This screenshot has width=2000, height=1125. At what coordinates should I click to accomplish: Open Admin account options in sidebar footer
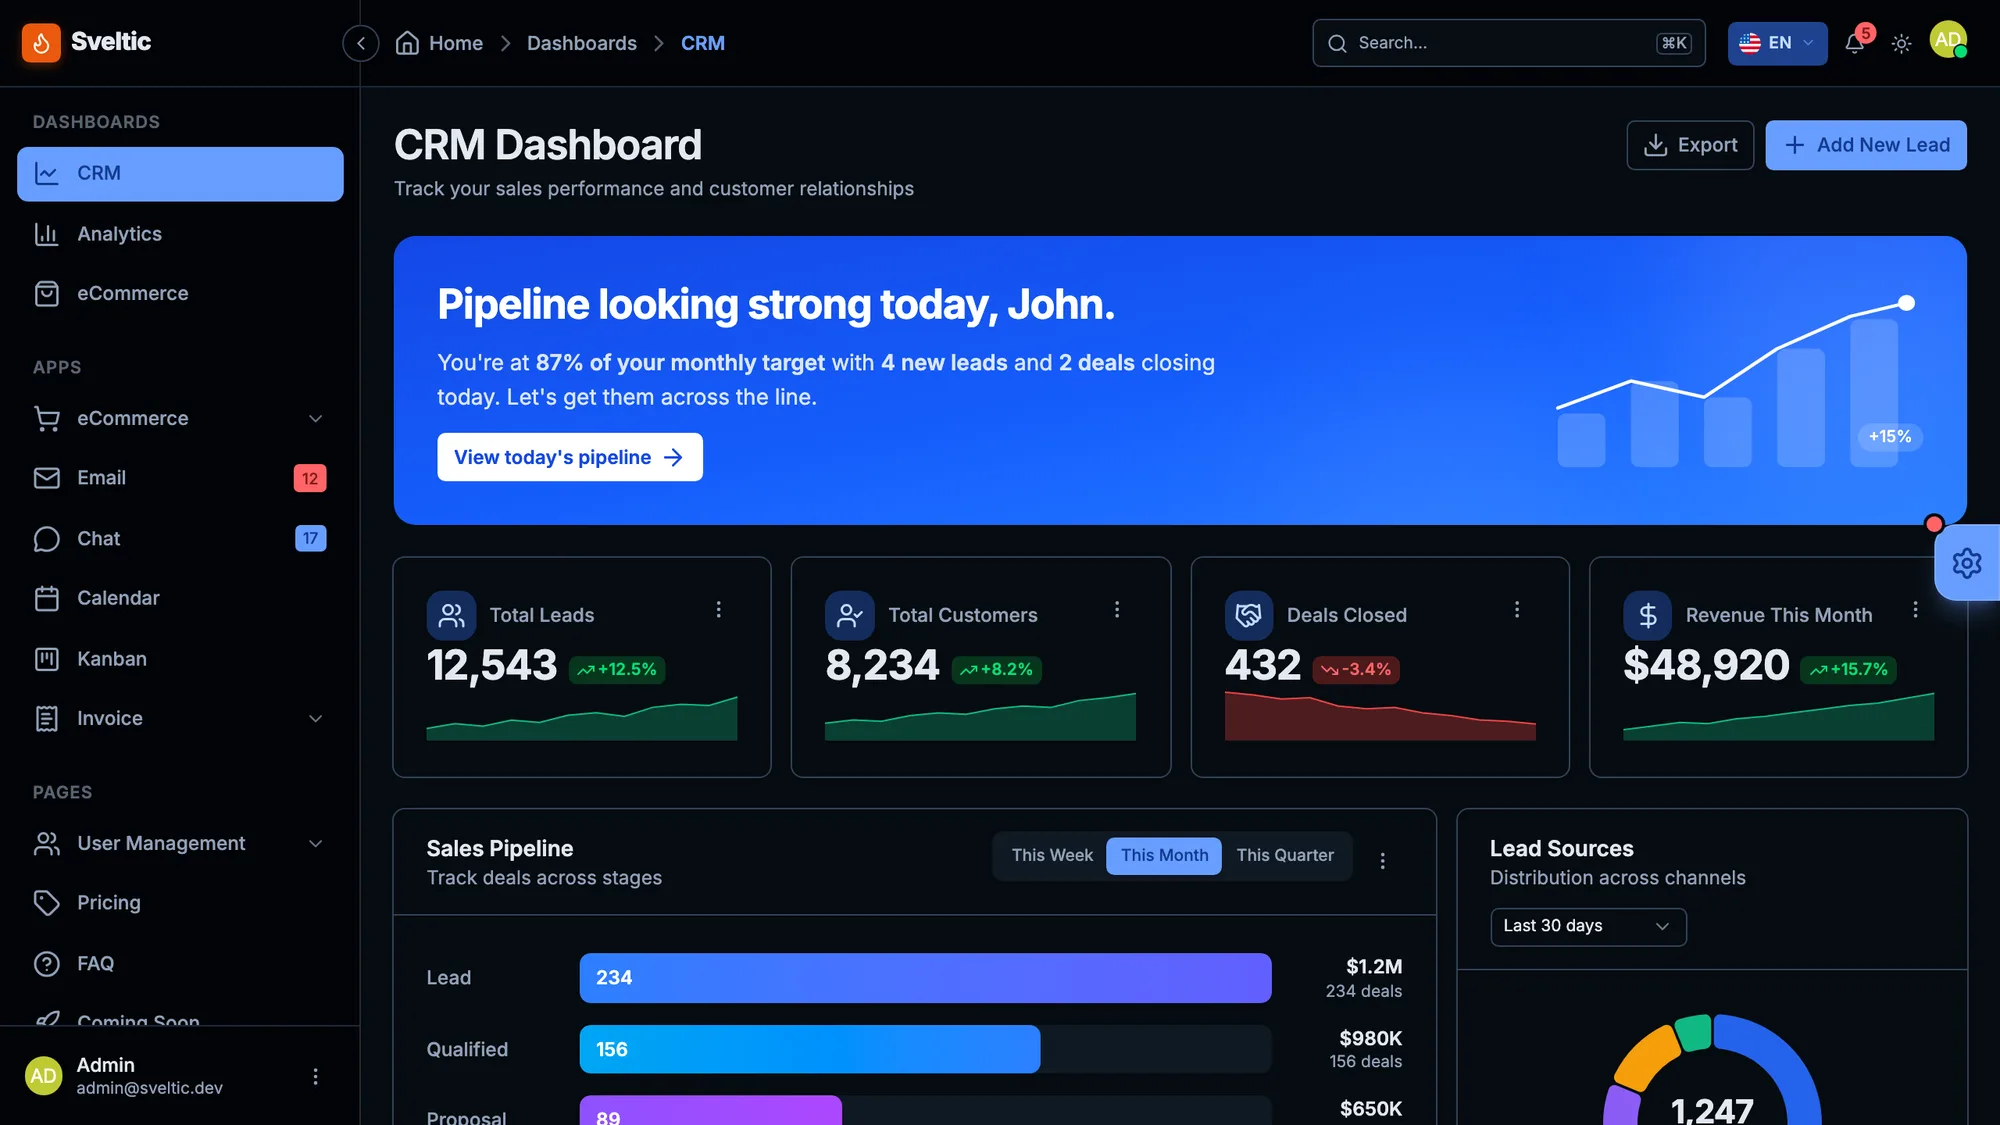tap(315, 1076)
